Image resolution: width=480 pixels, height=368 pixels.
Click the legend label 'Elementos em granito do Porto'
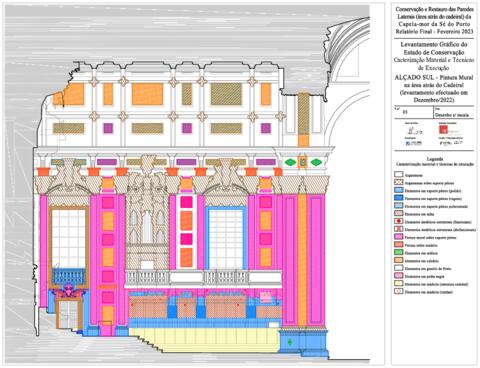428,268
